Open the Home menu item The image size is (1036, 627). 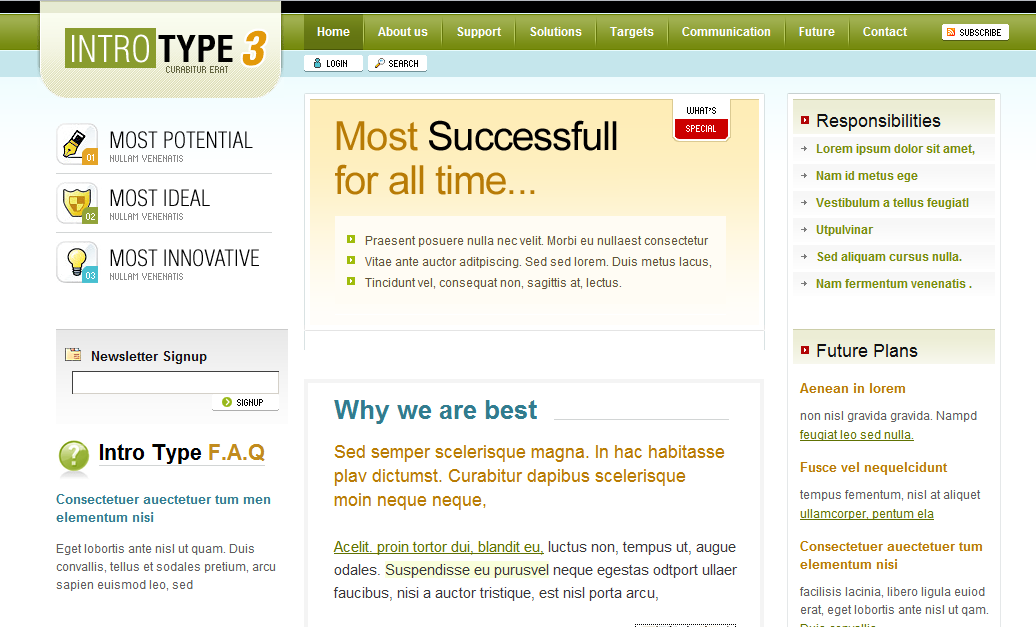point(333,32)
